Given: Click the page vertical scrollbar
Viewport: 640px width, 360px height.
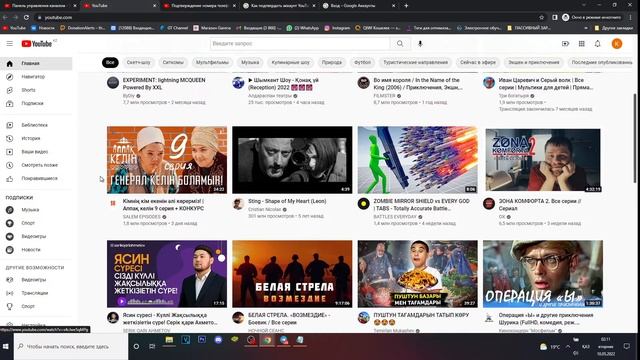Looking at the screenshot, I should [635, 139].
